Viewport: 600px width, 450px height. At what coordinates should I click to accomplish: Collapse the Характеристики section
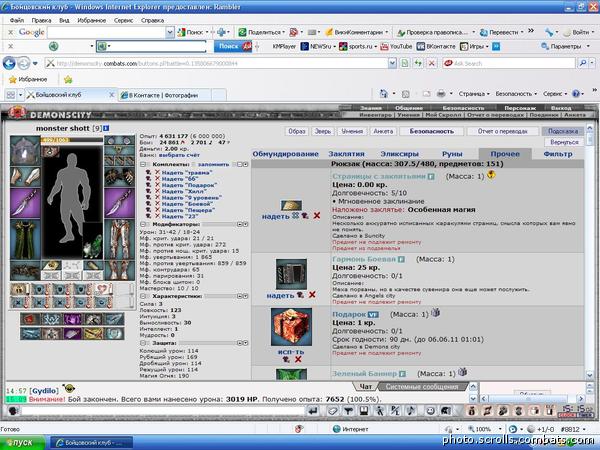(x=143, y=296)
